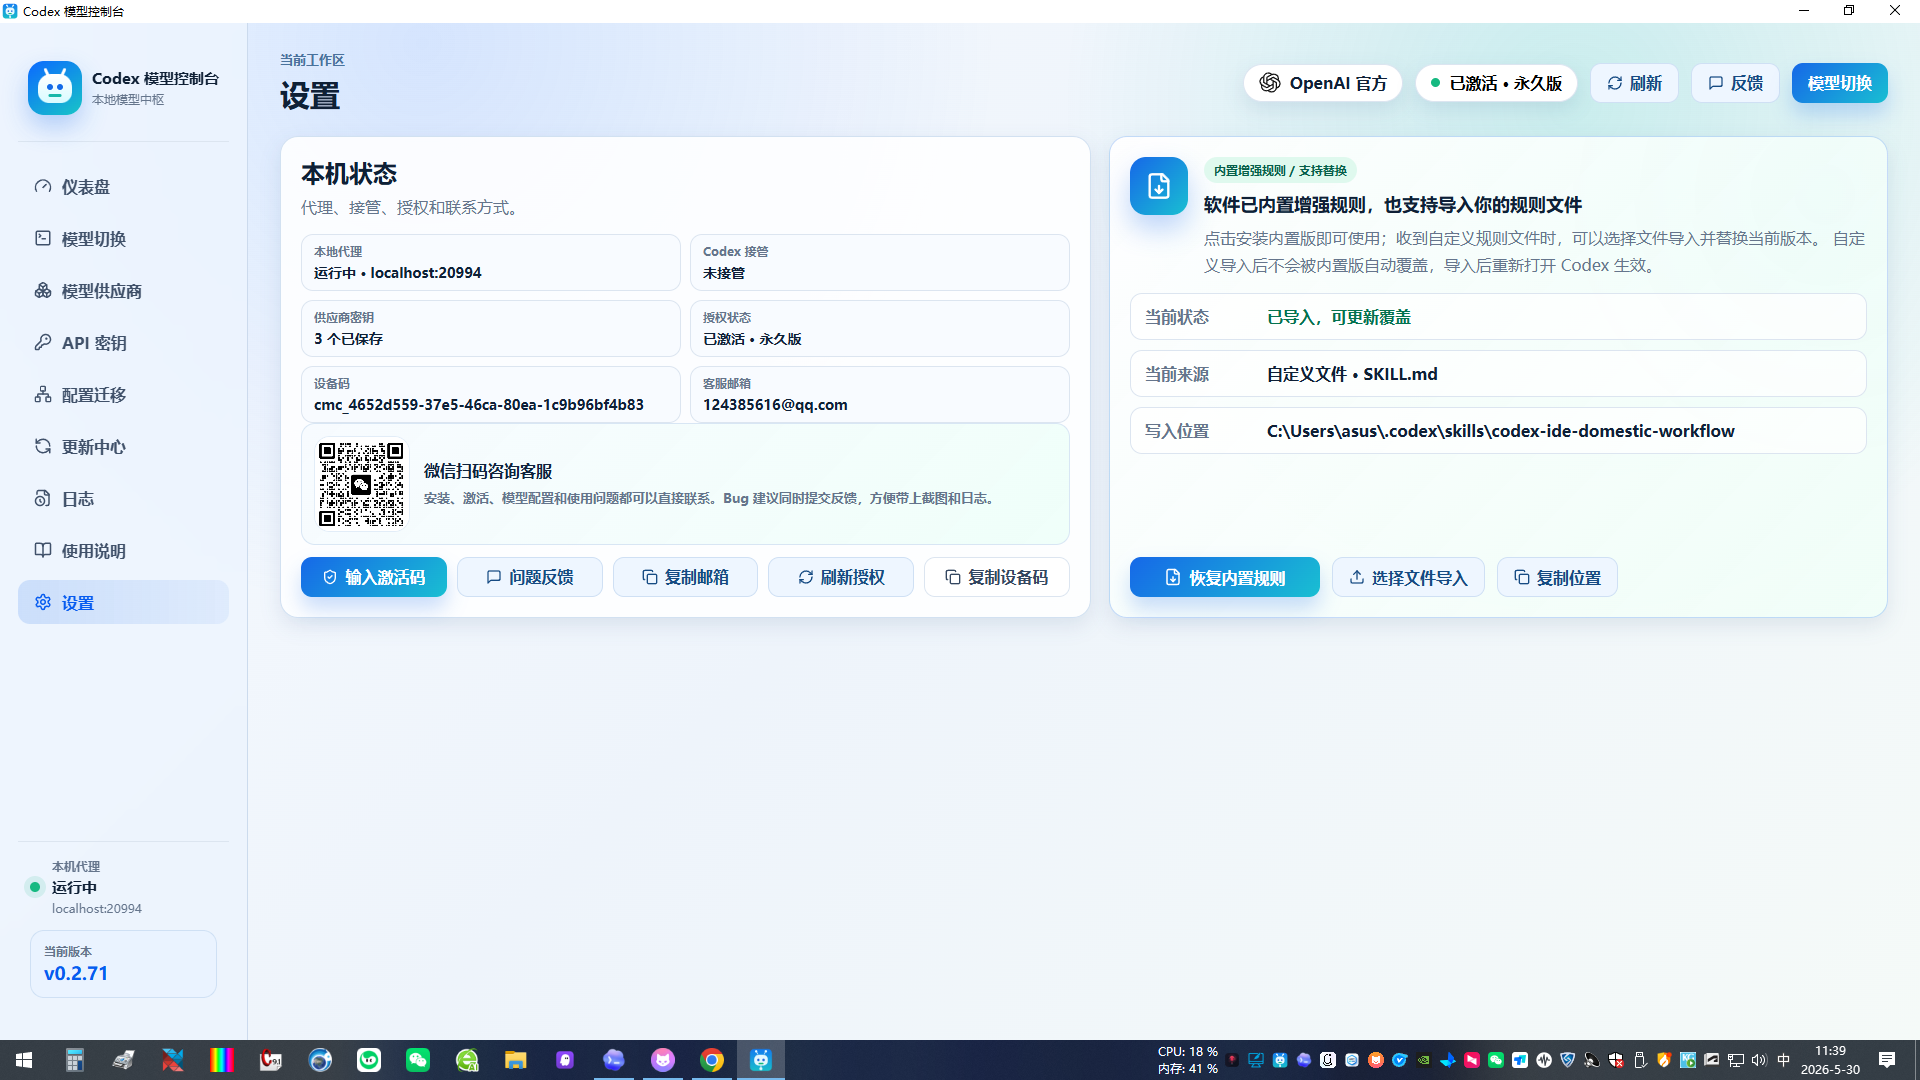
Task: Click the device code cmc_4652d559 value
Action: tap(479, 405)
